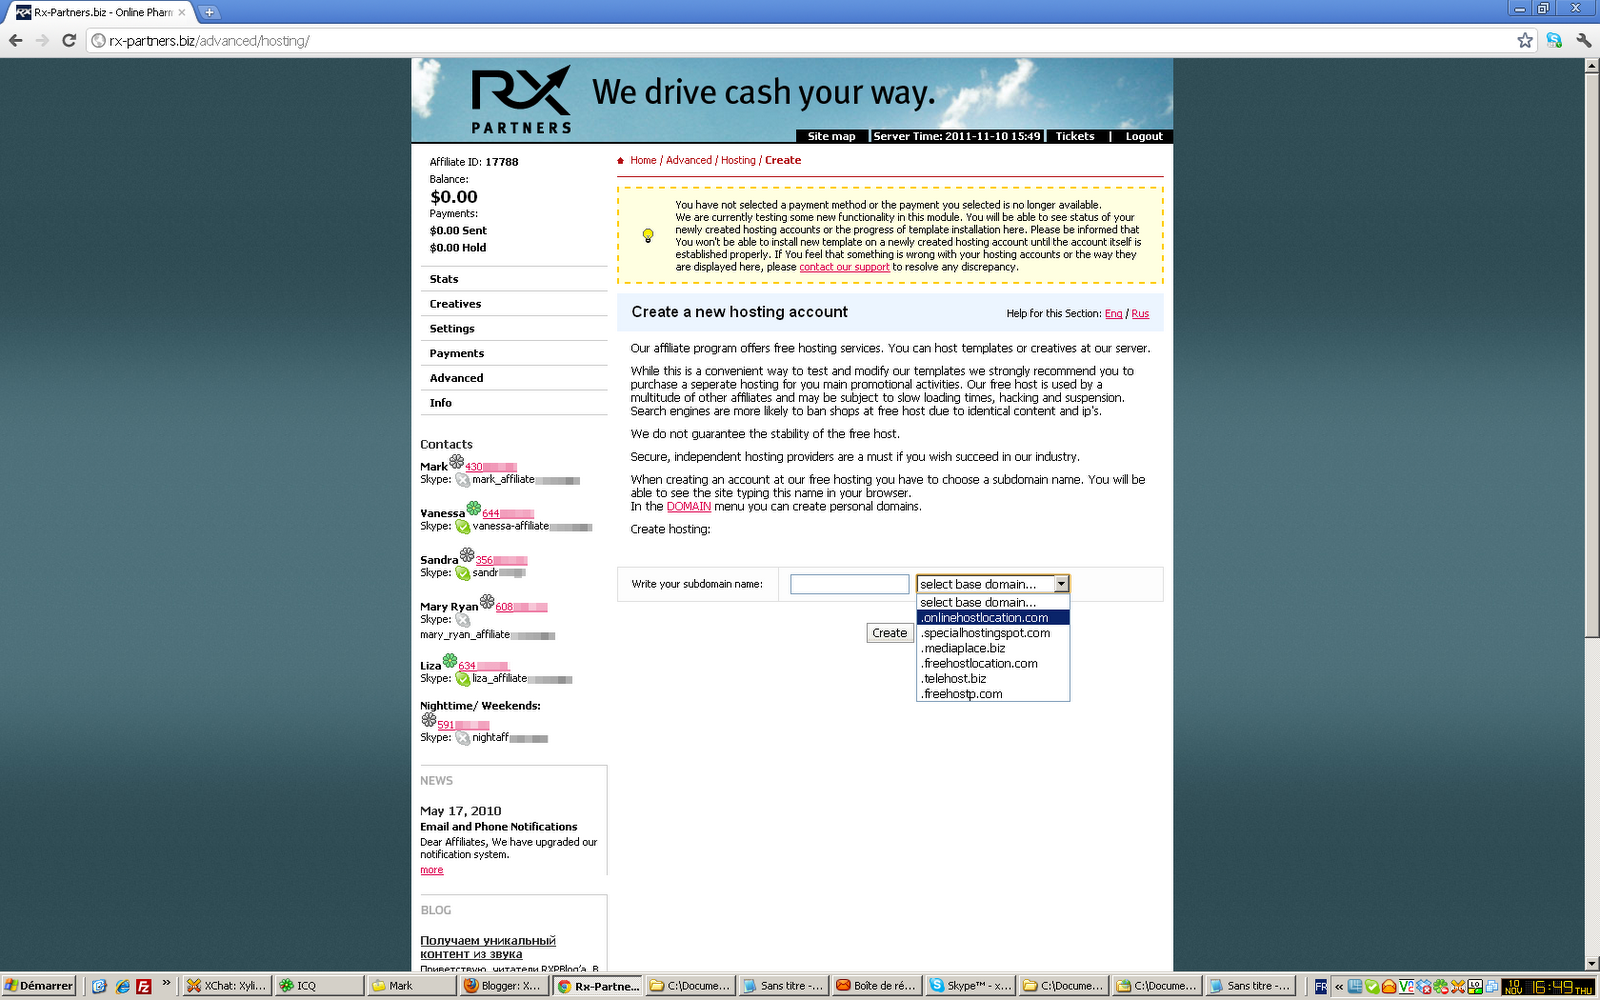The height and width of the screenshot is (1000, 1600).
Task: Choose .specialhostingspot.com from the list
Action: [993, 633]
